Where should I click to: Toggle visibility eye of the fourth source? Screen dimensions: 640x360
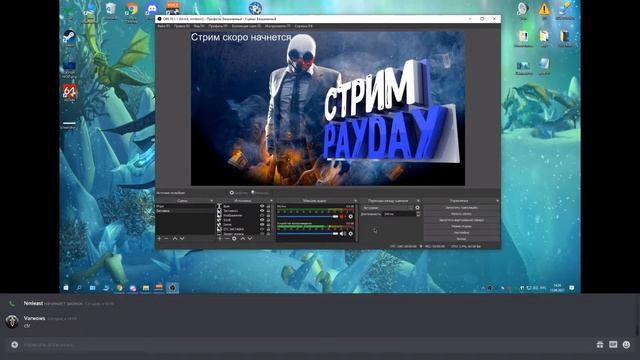pyautogui.click(x=262, y=220)
